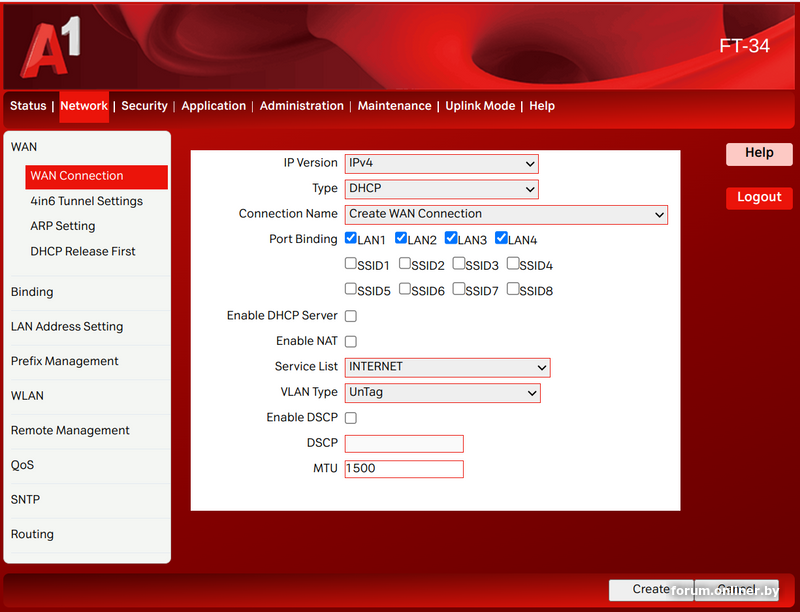Open 4in6 Tunnel Settings in sidebar

click(86, 201)
